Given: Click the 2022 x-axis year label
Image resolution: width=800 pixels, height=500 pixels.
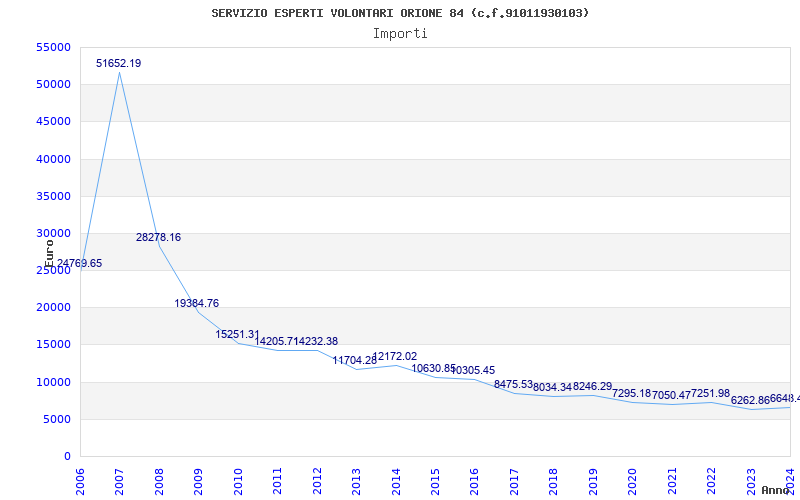Looking at the screenshot, I should [x=712, y=481].
